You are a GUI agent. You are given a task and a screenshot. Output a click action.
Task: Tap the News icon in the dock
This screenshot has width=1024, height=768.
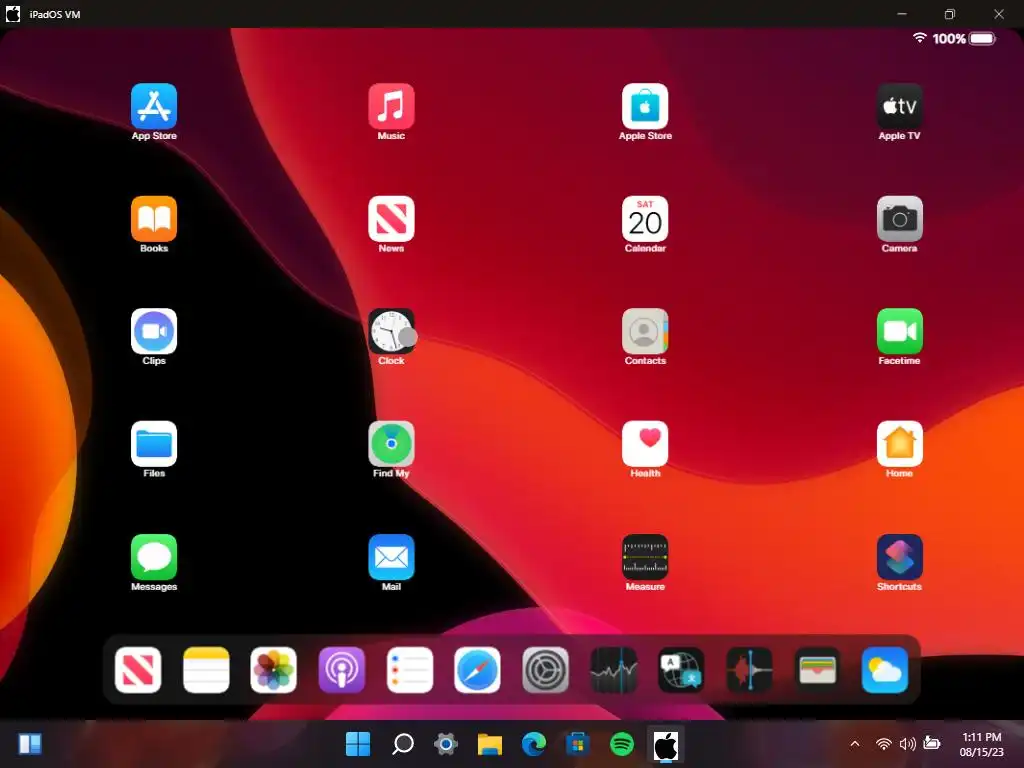[x=138, y=670]
